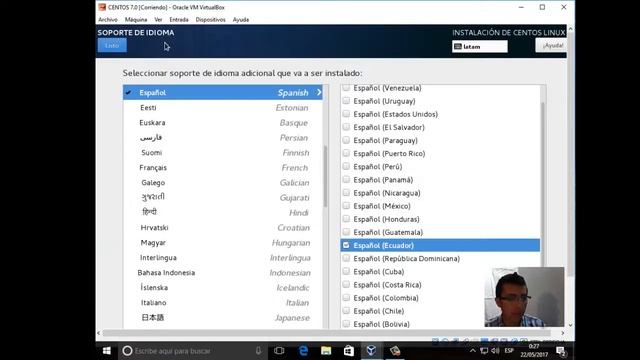Check Español (Puerto Rico)
Viewport: 640px width, 360px height.
[x=346, y=153]
